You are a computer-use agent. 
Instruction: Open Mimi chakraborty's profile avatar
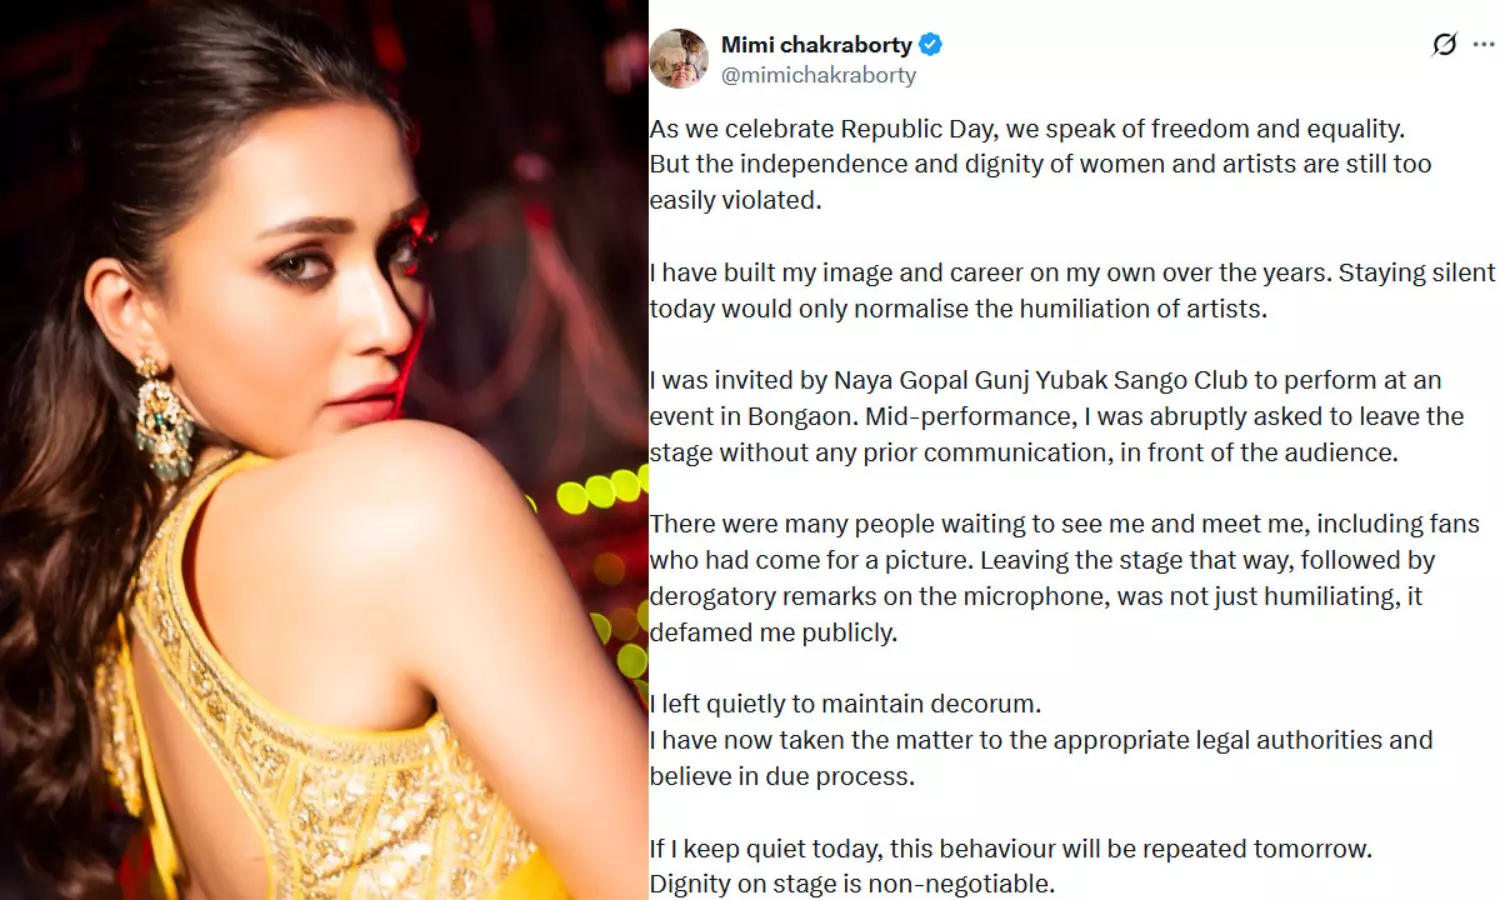(x=679, y=58)
